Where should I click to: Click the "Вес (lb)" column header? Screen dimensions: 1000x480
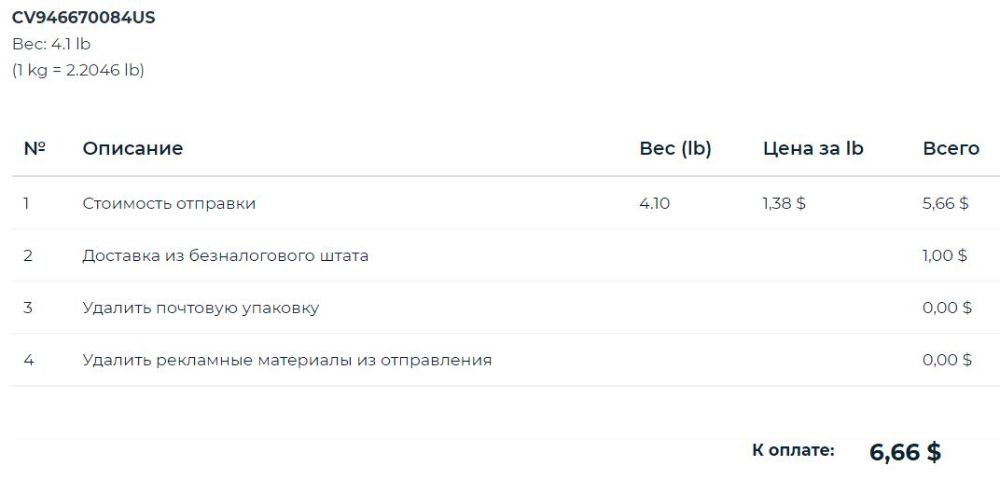[675, 149]
